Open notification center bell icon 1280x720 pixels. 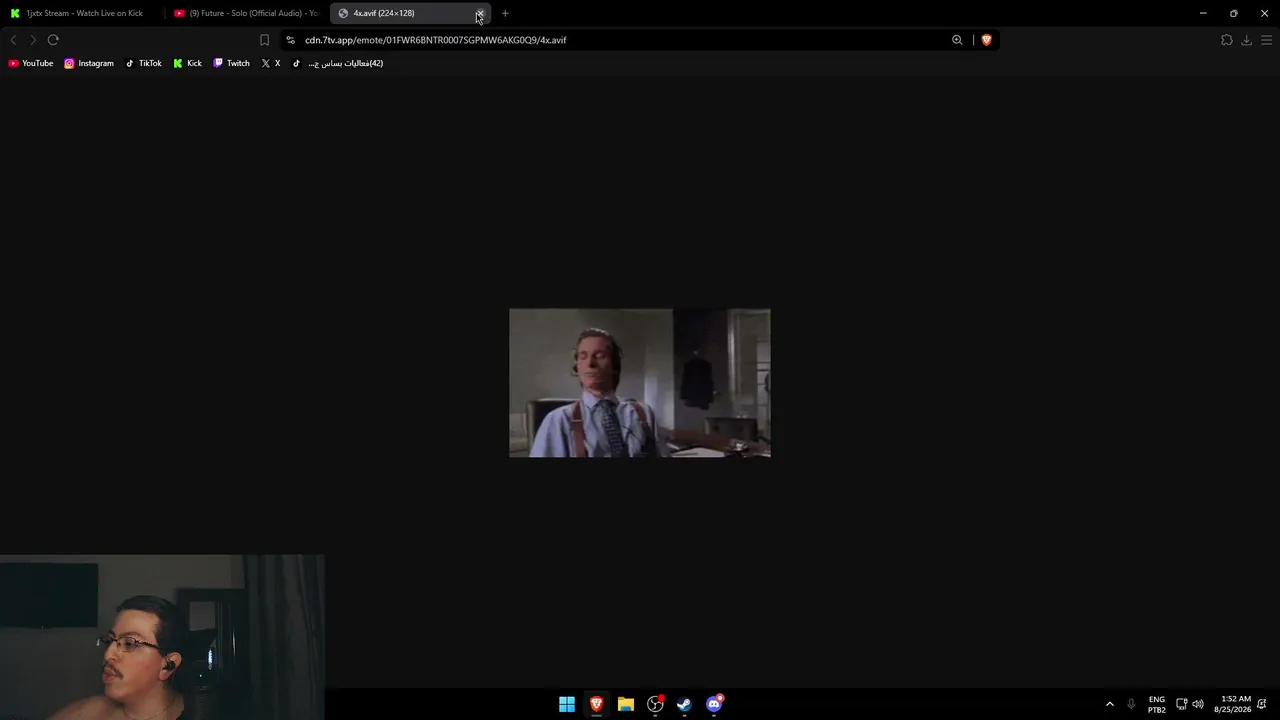click(1263, 704)
